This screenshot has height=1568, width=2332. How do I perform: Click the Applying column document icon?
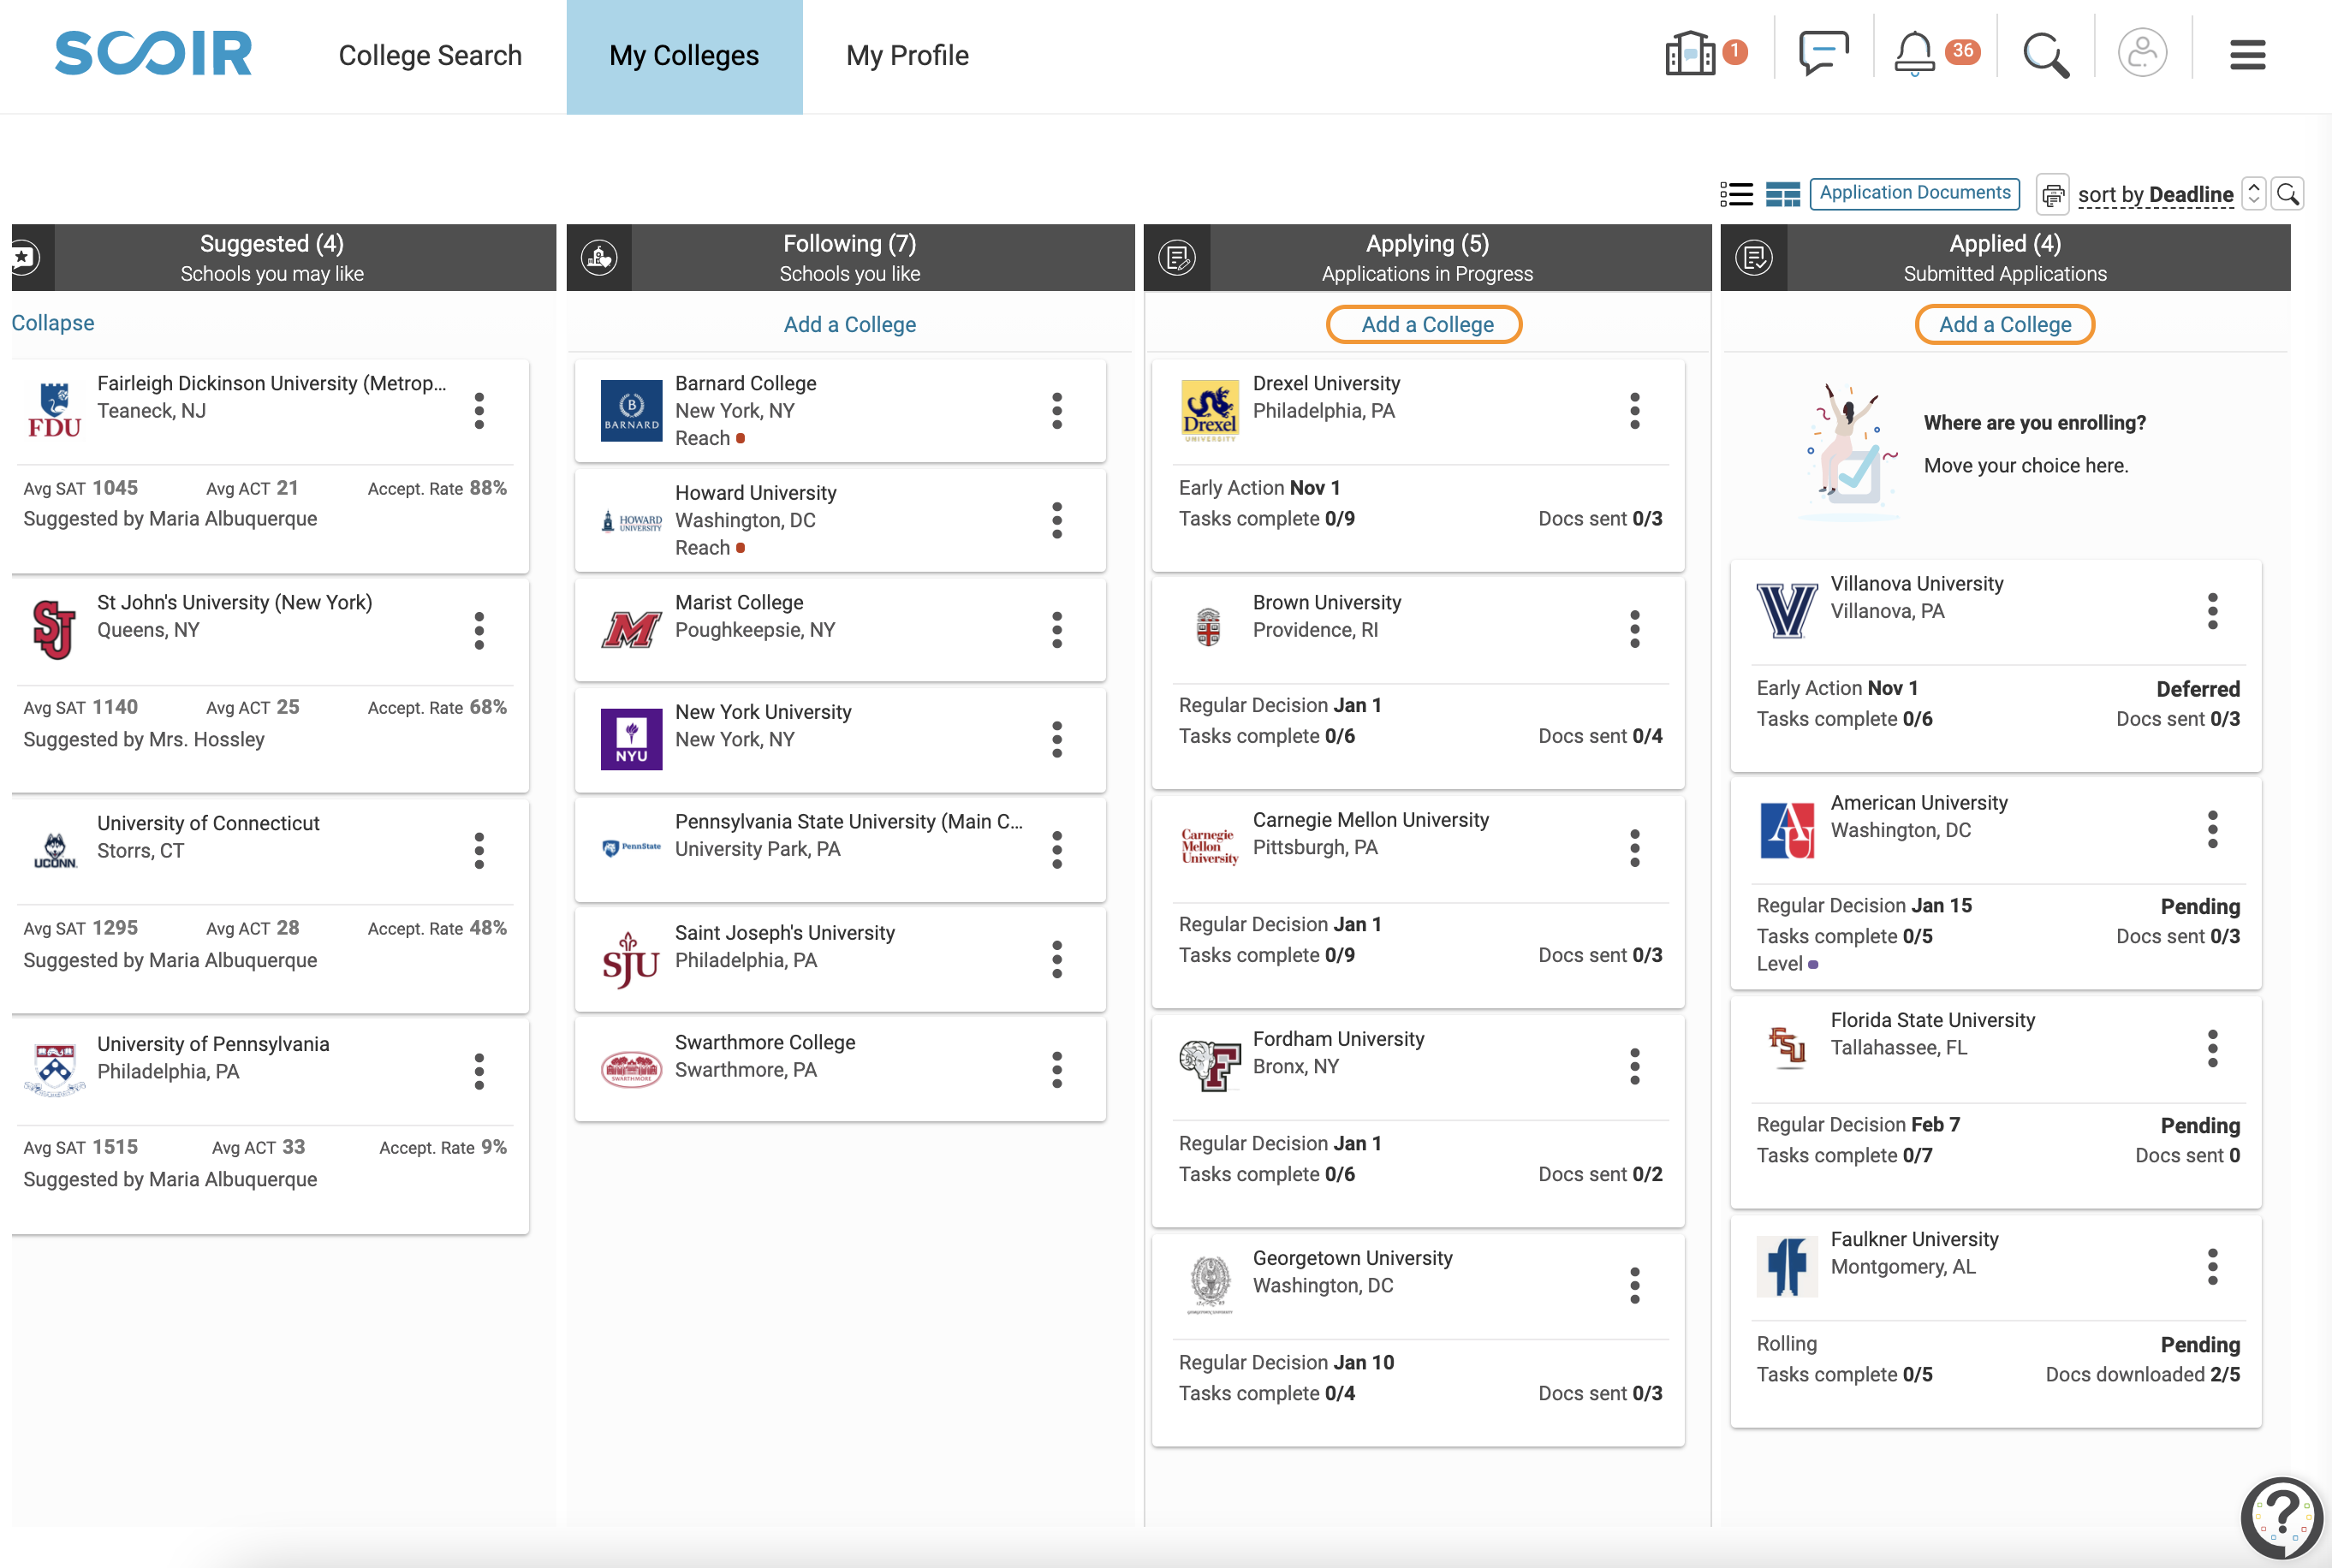point(1177,258)
